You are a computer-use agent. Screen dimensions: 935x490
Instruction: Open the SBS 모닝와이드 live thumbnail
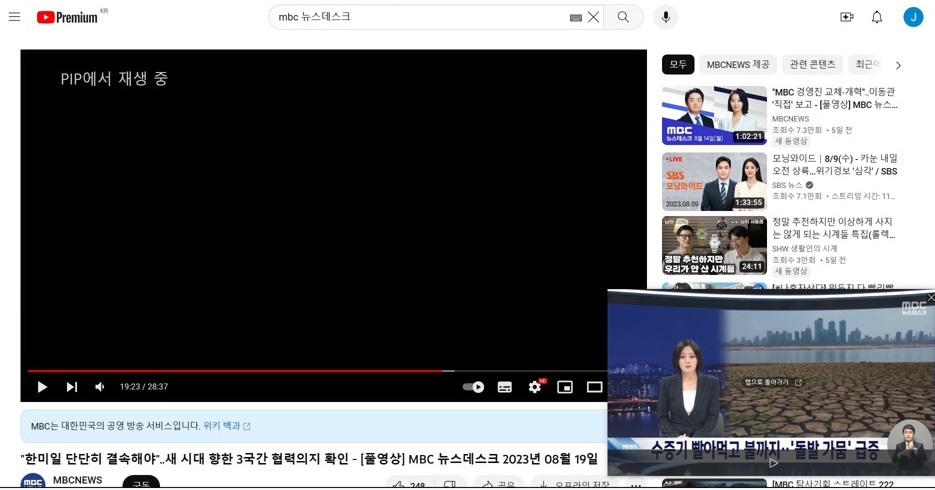[x=714, y=182]
